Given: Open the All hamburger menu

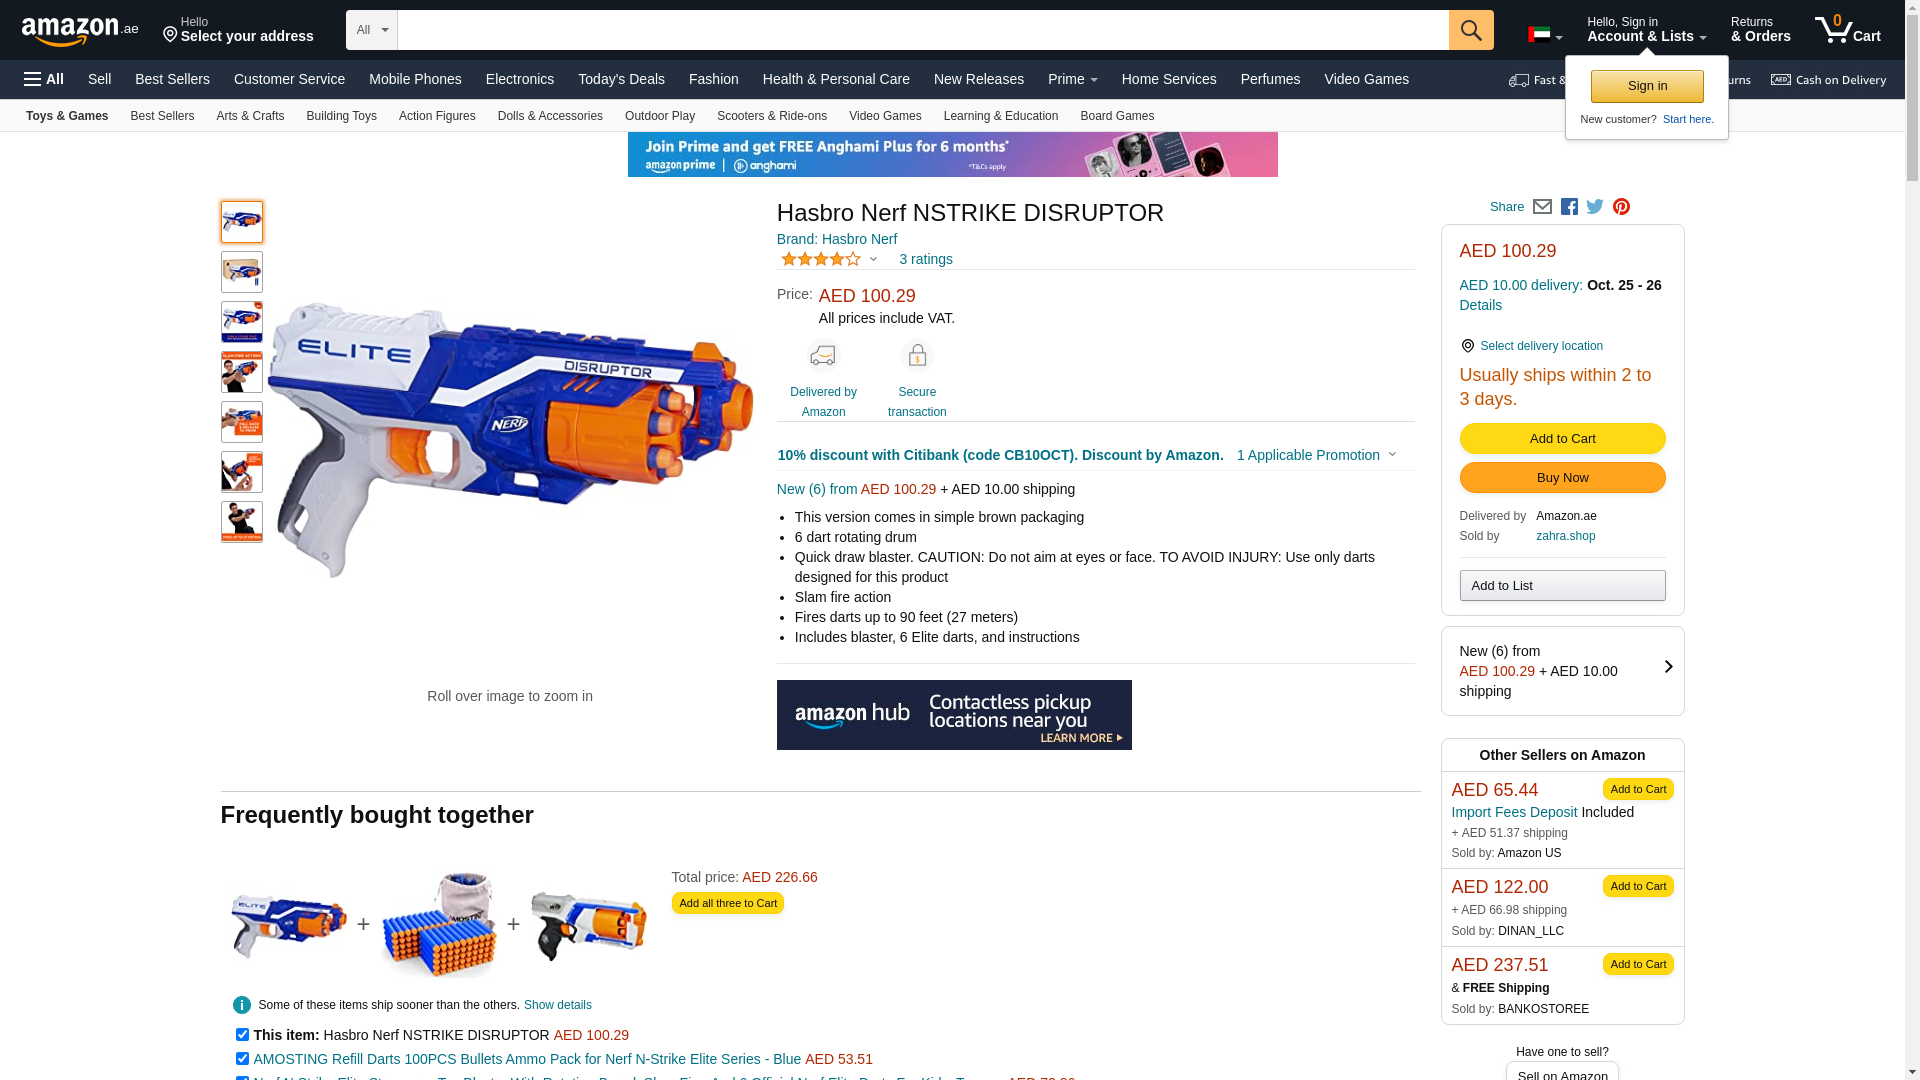Looking at the screenshot, I should (x=44, y=79).
